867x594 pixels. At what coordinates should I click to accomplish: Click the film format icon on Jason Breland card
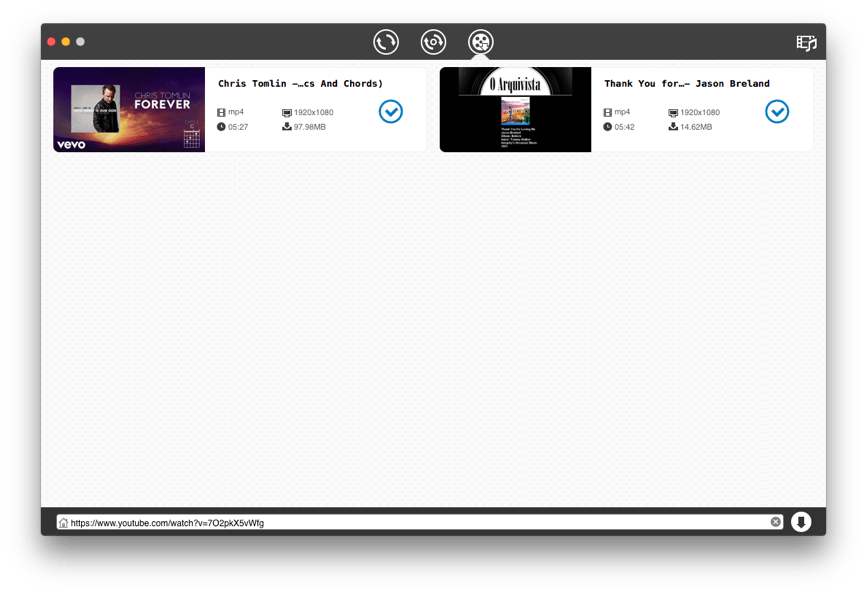608,112
